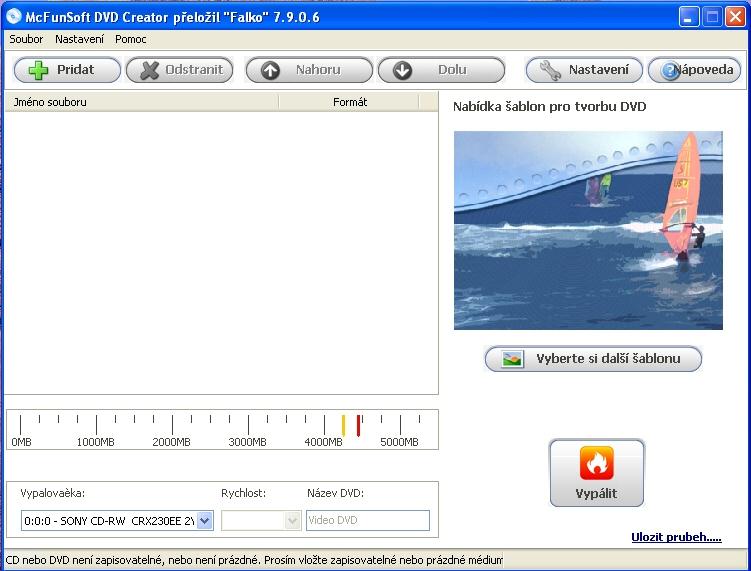751x571 pixels.
Task: Close the McFunSoft DVD Creator window
Action: [735, 17]
